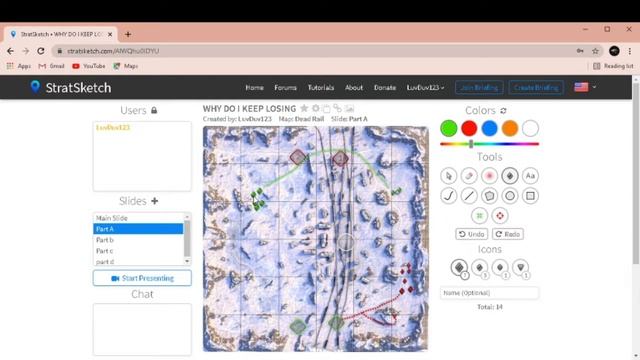Click the lock icon next to Users
The image size is (640, 360).
click(154, 110)
